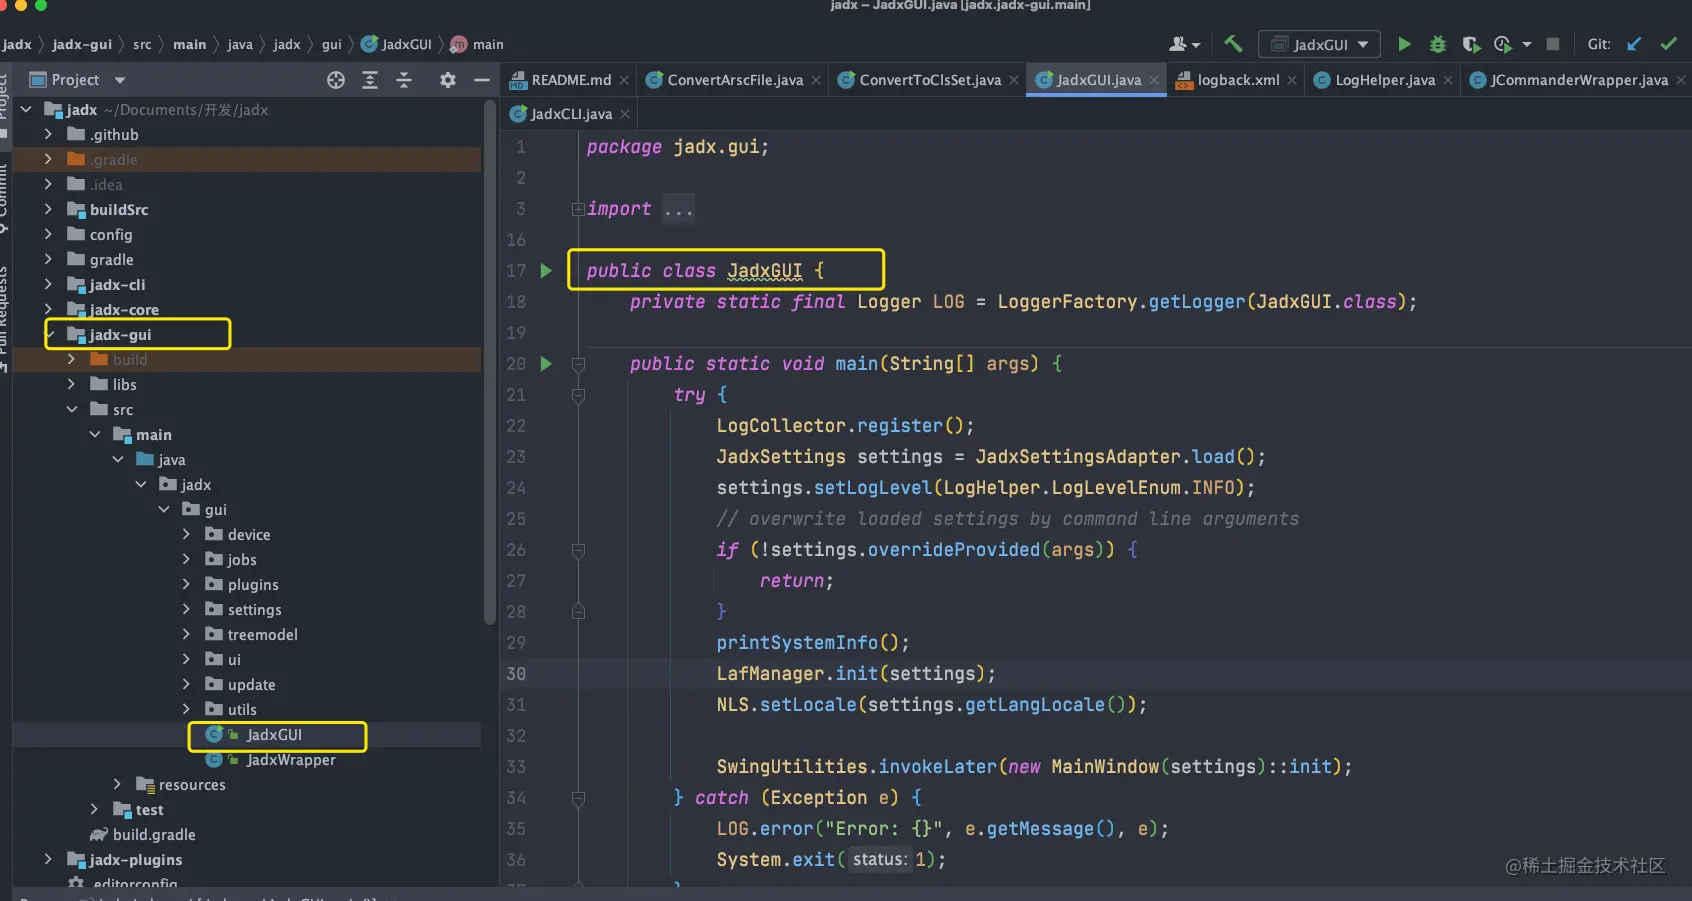Select JadxWrapper class in project tree
Image resolution: width=1692 pixels, height=901 pixels.
(x=291, y=759)
